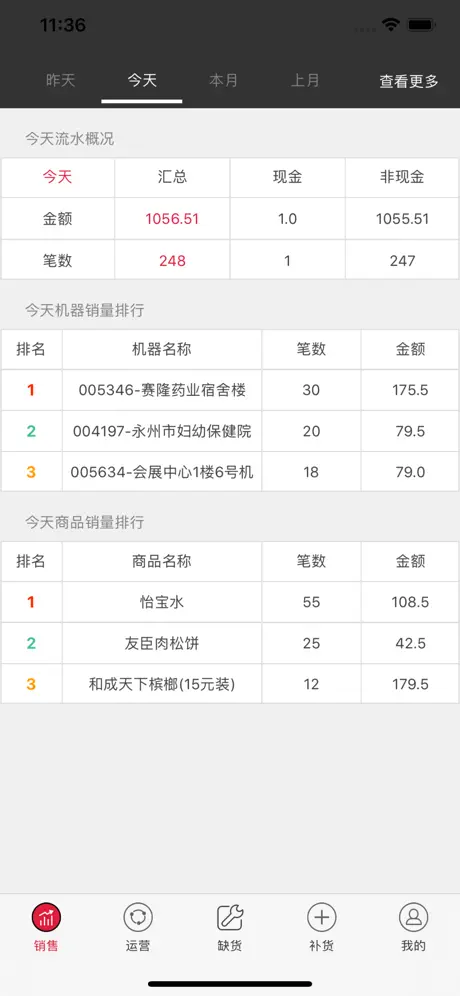Tap amount 108.5 for 怡宝水
Screen dimensions: 460x996
[x=410, y=602]
